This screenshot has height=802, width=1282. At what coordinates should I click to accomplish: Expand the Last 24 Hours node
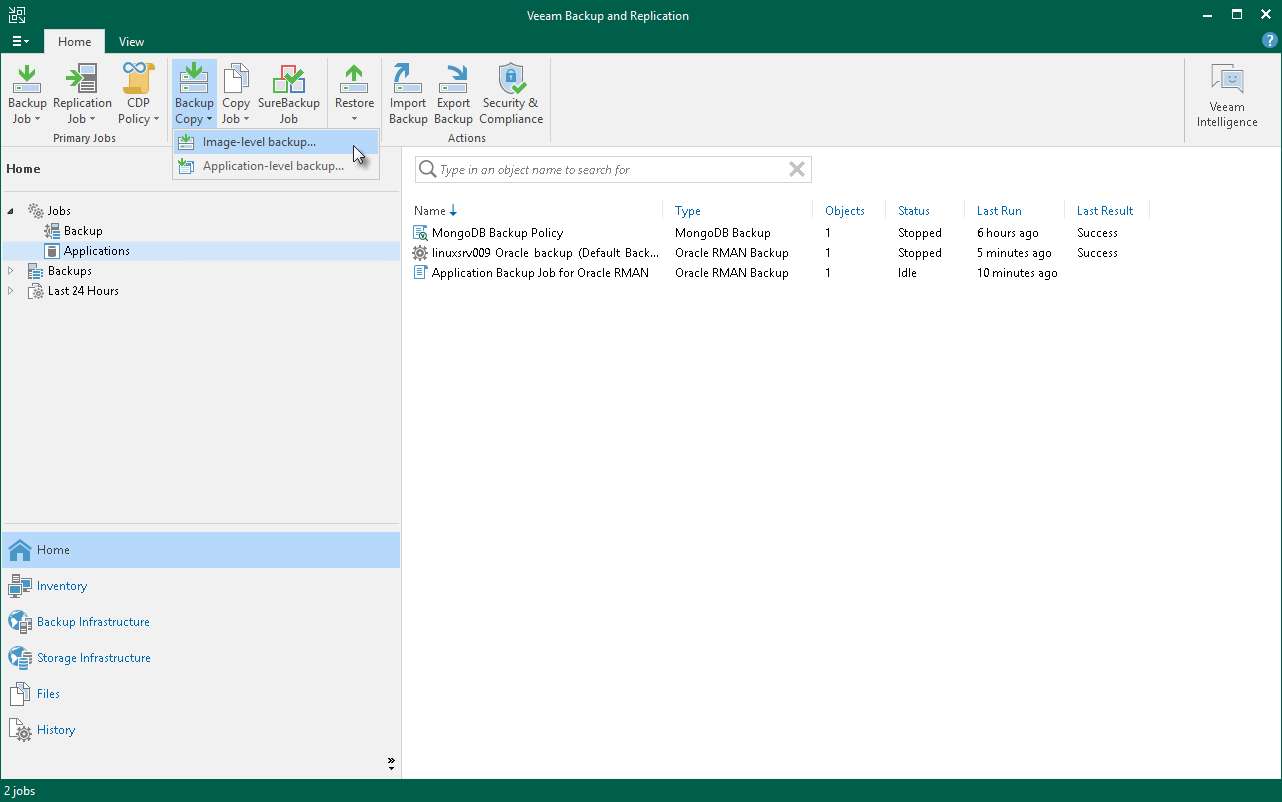tap(11, 291)
